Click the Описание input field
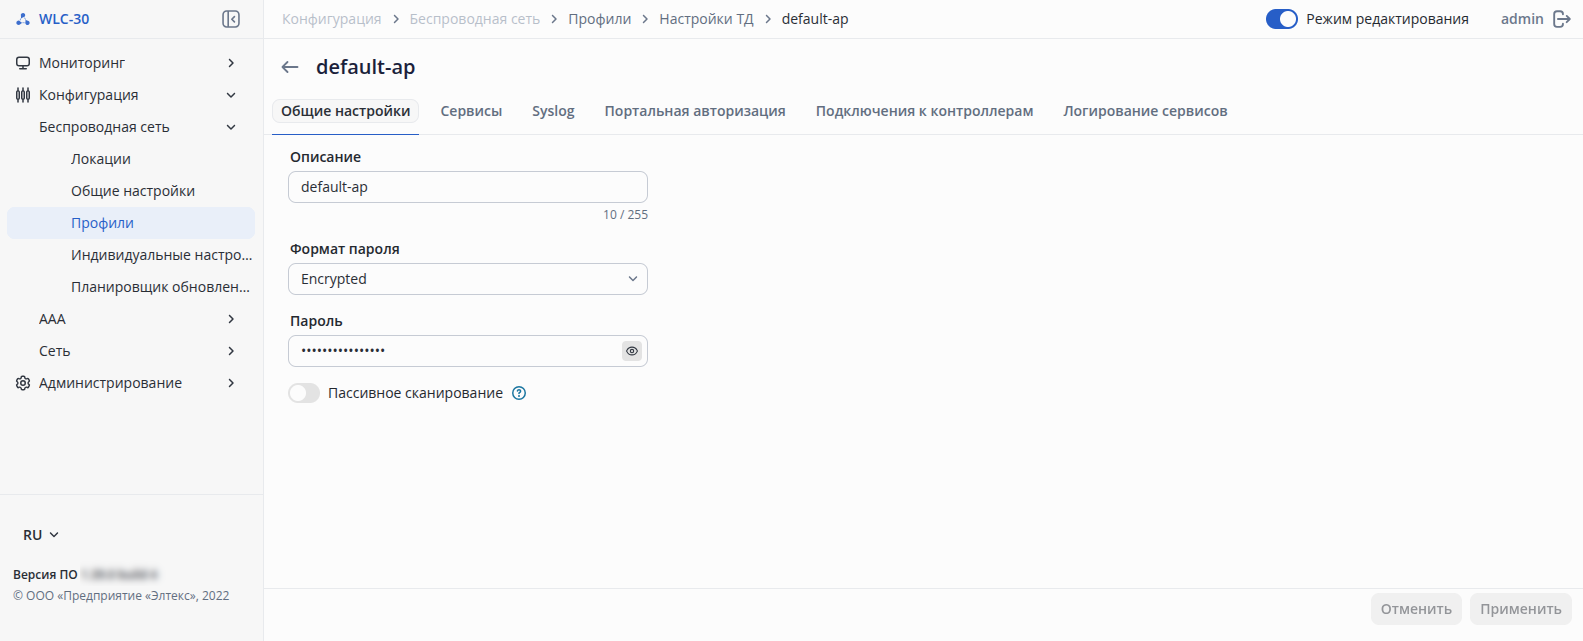This screenshot has height=641, width=1583. tap(468, 187)
